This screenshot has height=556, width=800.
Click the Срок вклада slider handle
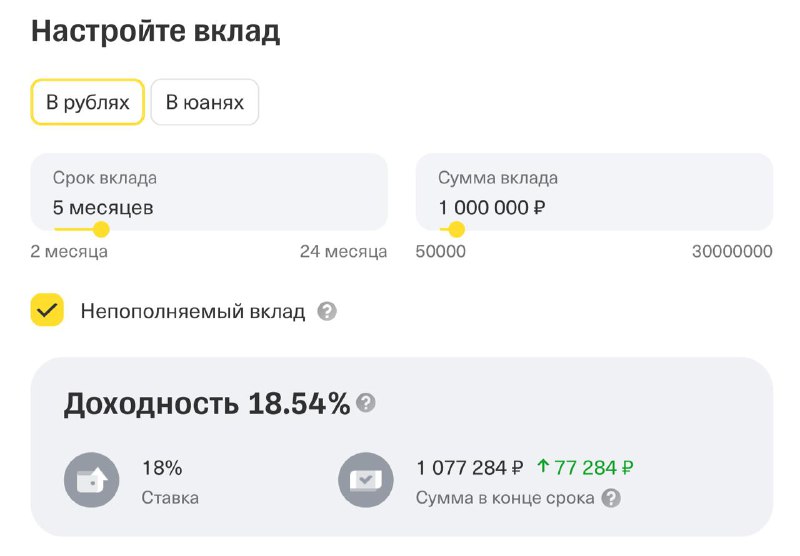[101, 230]
